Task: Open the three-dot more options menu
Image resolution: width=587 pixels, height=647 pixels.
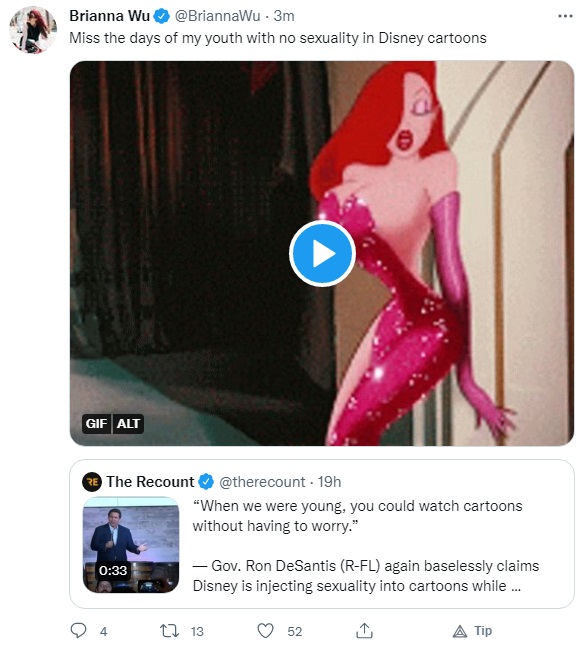Action: (565, 16)
